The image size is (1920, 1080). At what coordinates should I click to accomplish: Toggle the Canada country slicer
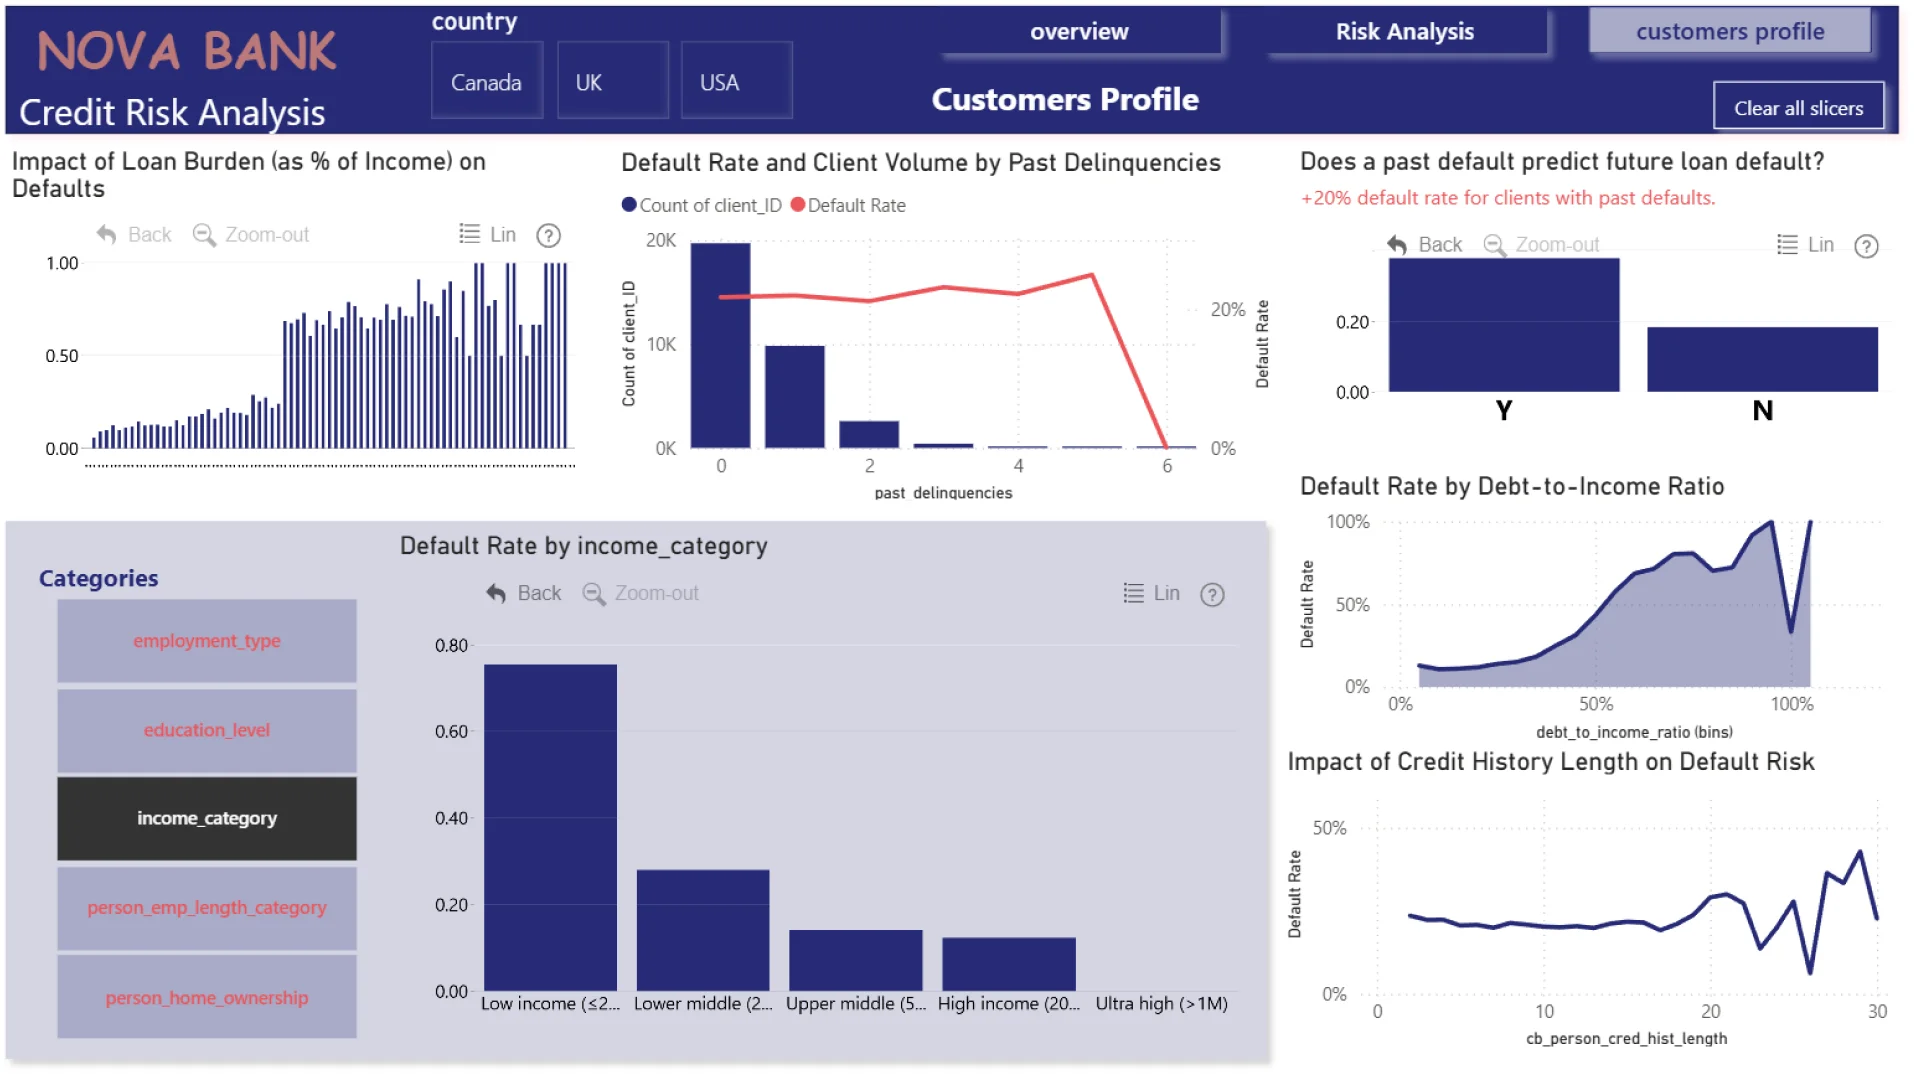486,82
